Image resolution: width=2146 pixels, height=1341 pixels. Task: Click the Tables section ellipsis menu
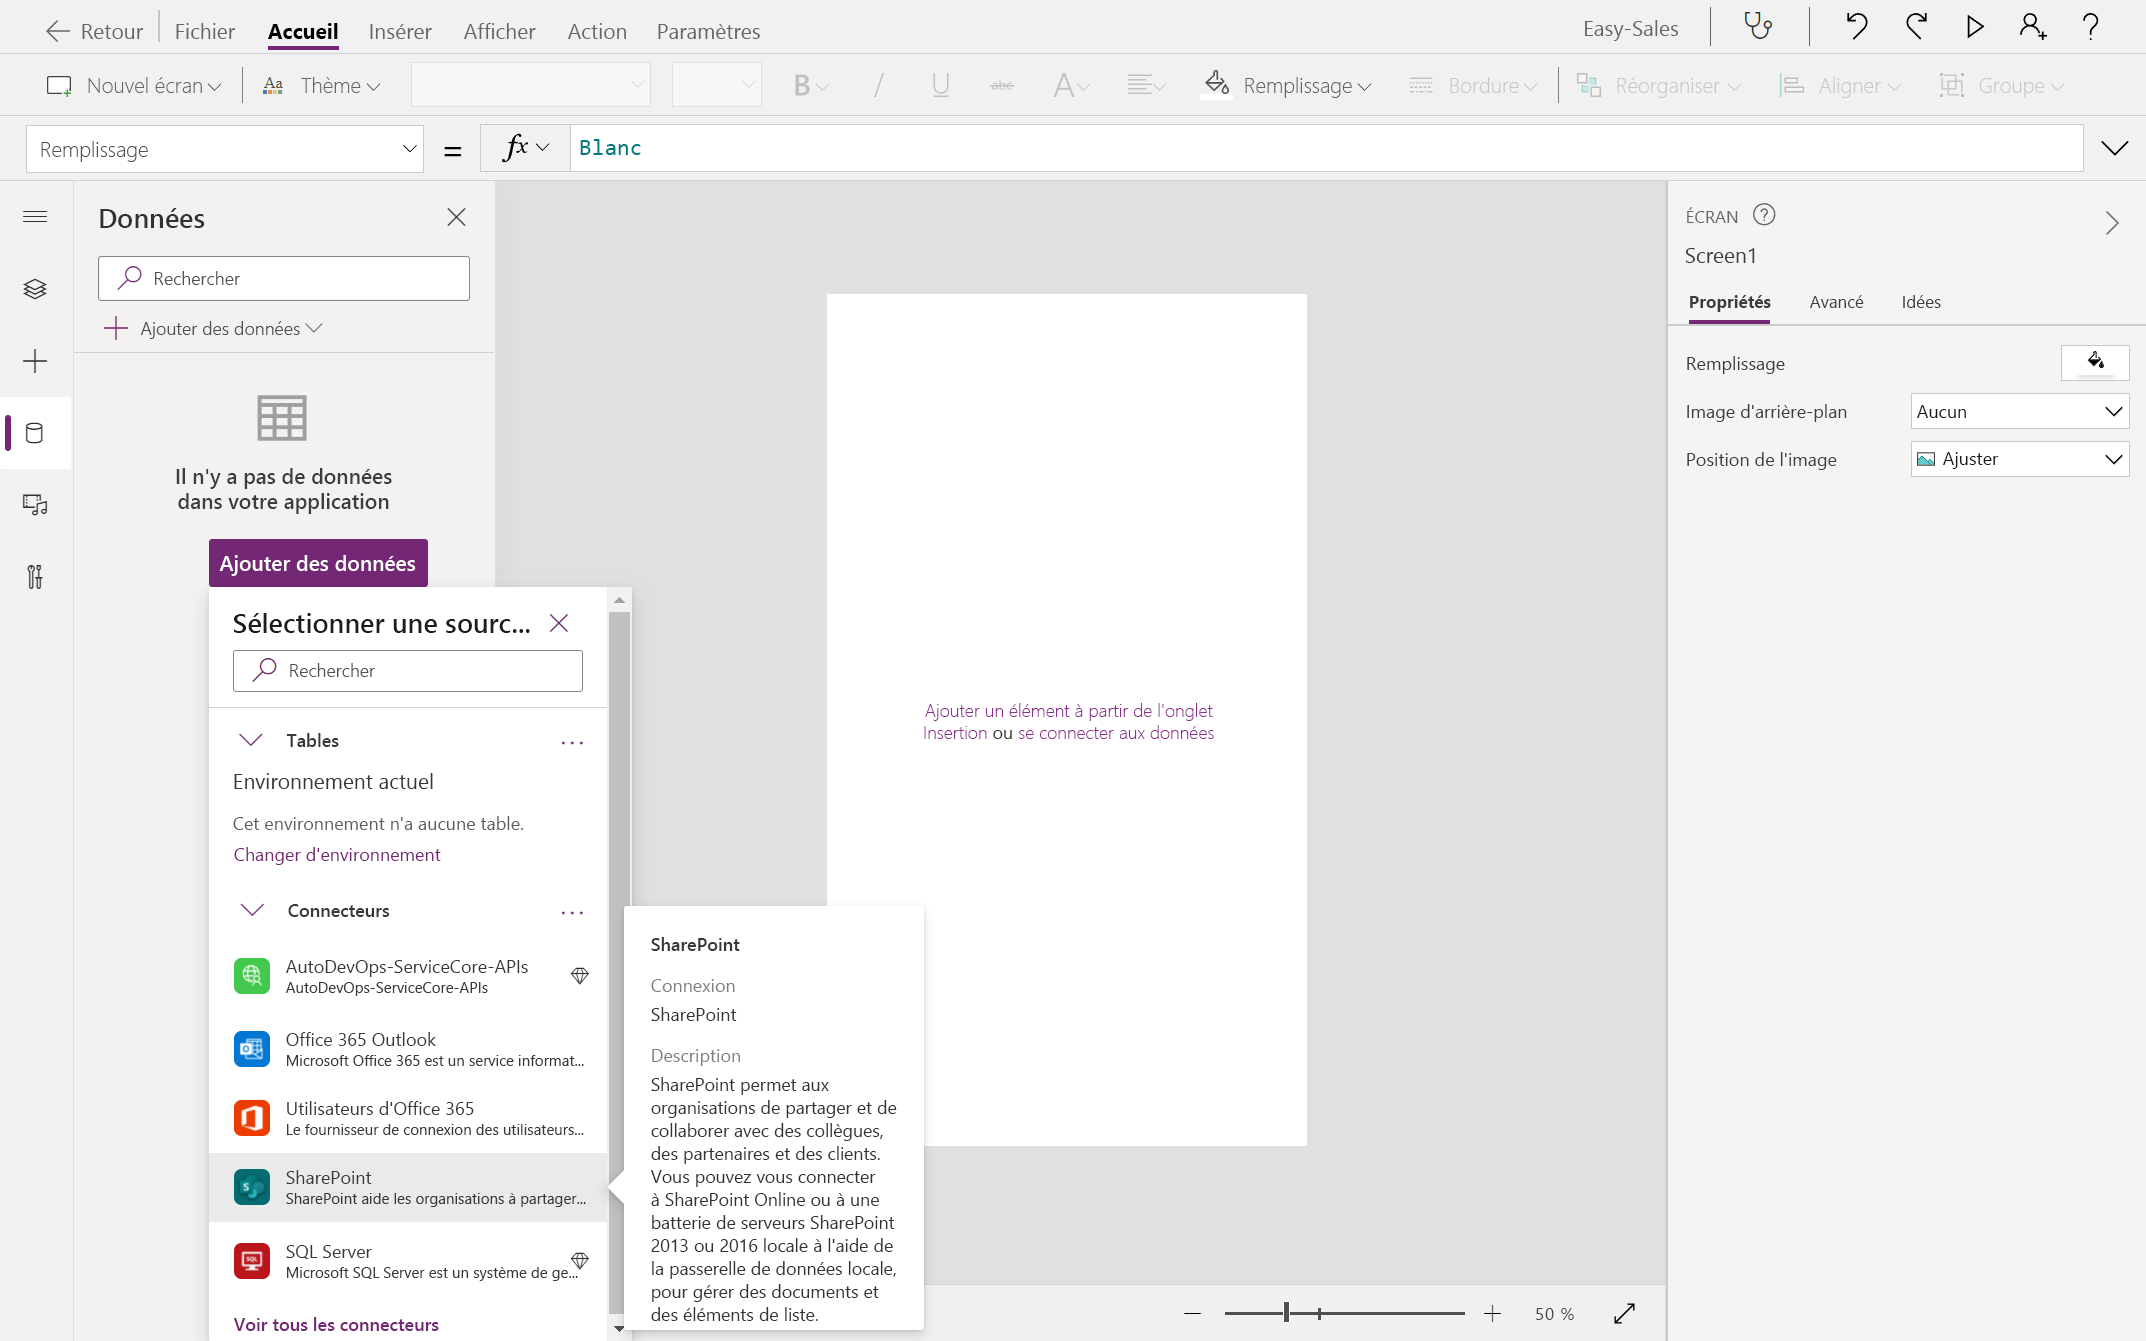pos(572,742)
